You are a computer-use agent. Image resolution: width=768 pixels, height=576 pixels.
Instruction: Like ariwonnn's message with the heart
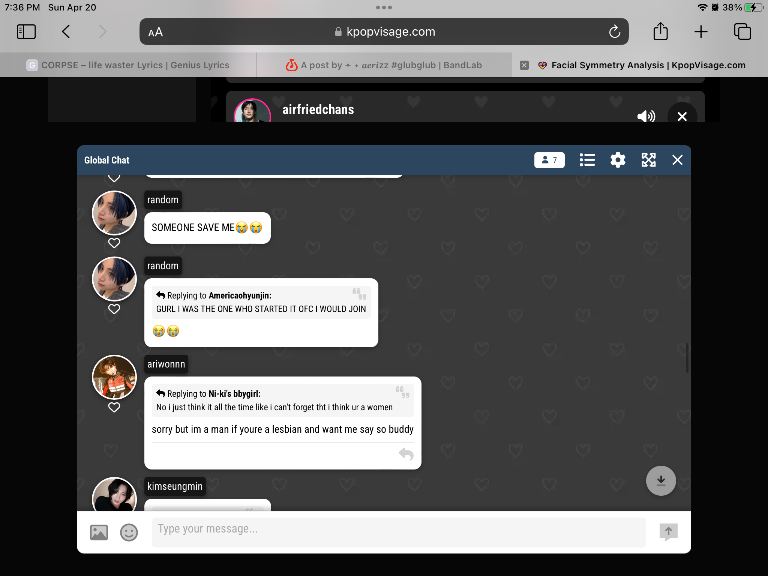pos(114,407)
